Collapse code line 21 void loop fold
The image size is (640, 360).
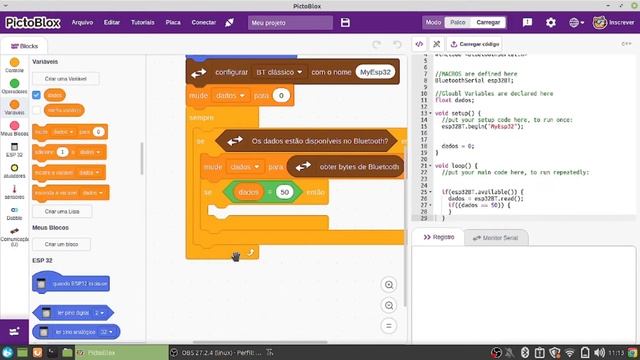(x=430, y=166)
